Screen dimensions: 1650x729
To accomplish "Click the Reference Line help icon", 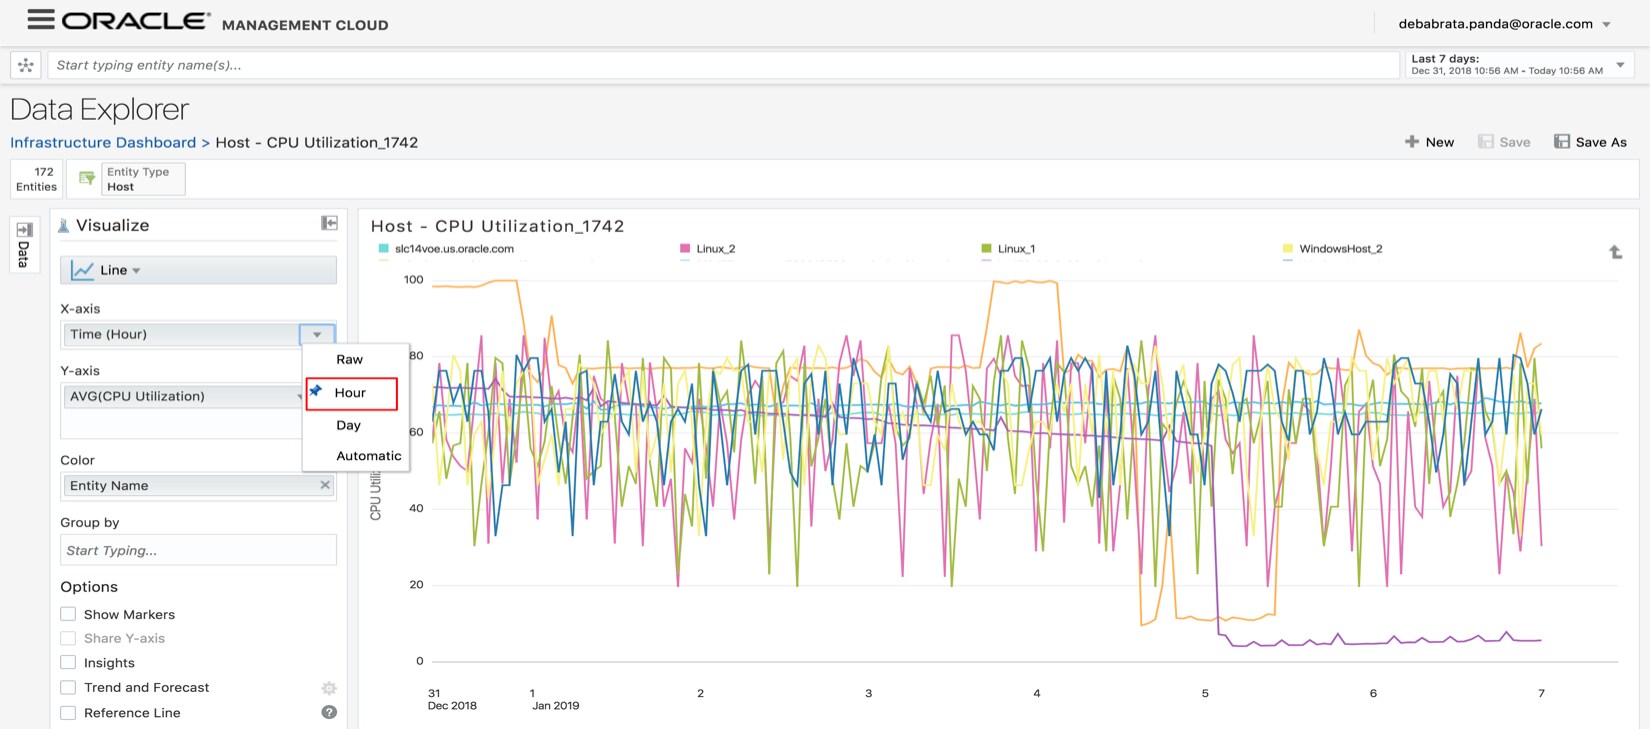I will pos(329,712).
